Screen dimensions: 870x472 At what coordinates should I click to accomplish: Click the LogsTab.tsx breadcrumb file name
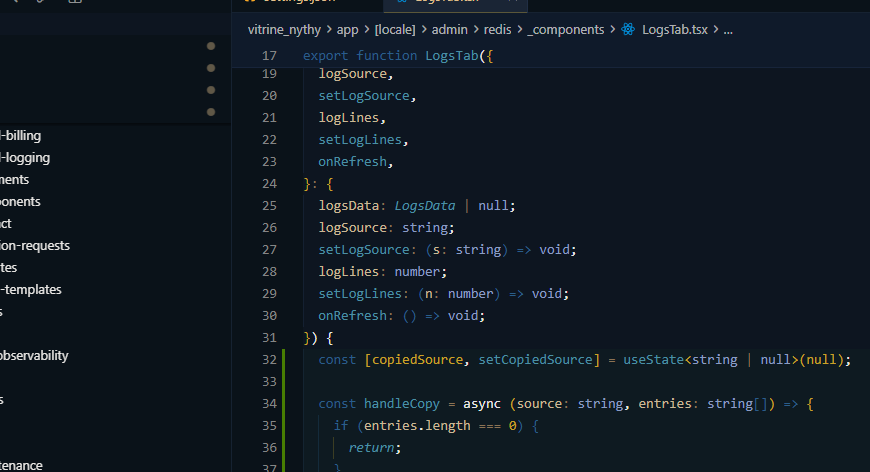(x=675, y=29)
